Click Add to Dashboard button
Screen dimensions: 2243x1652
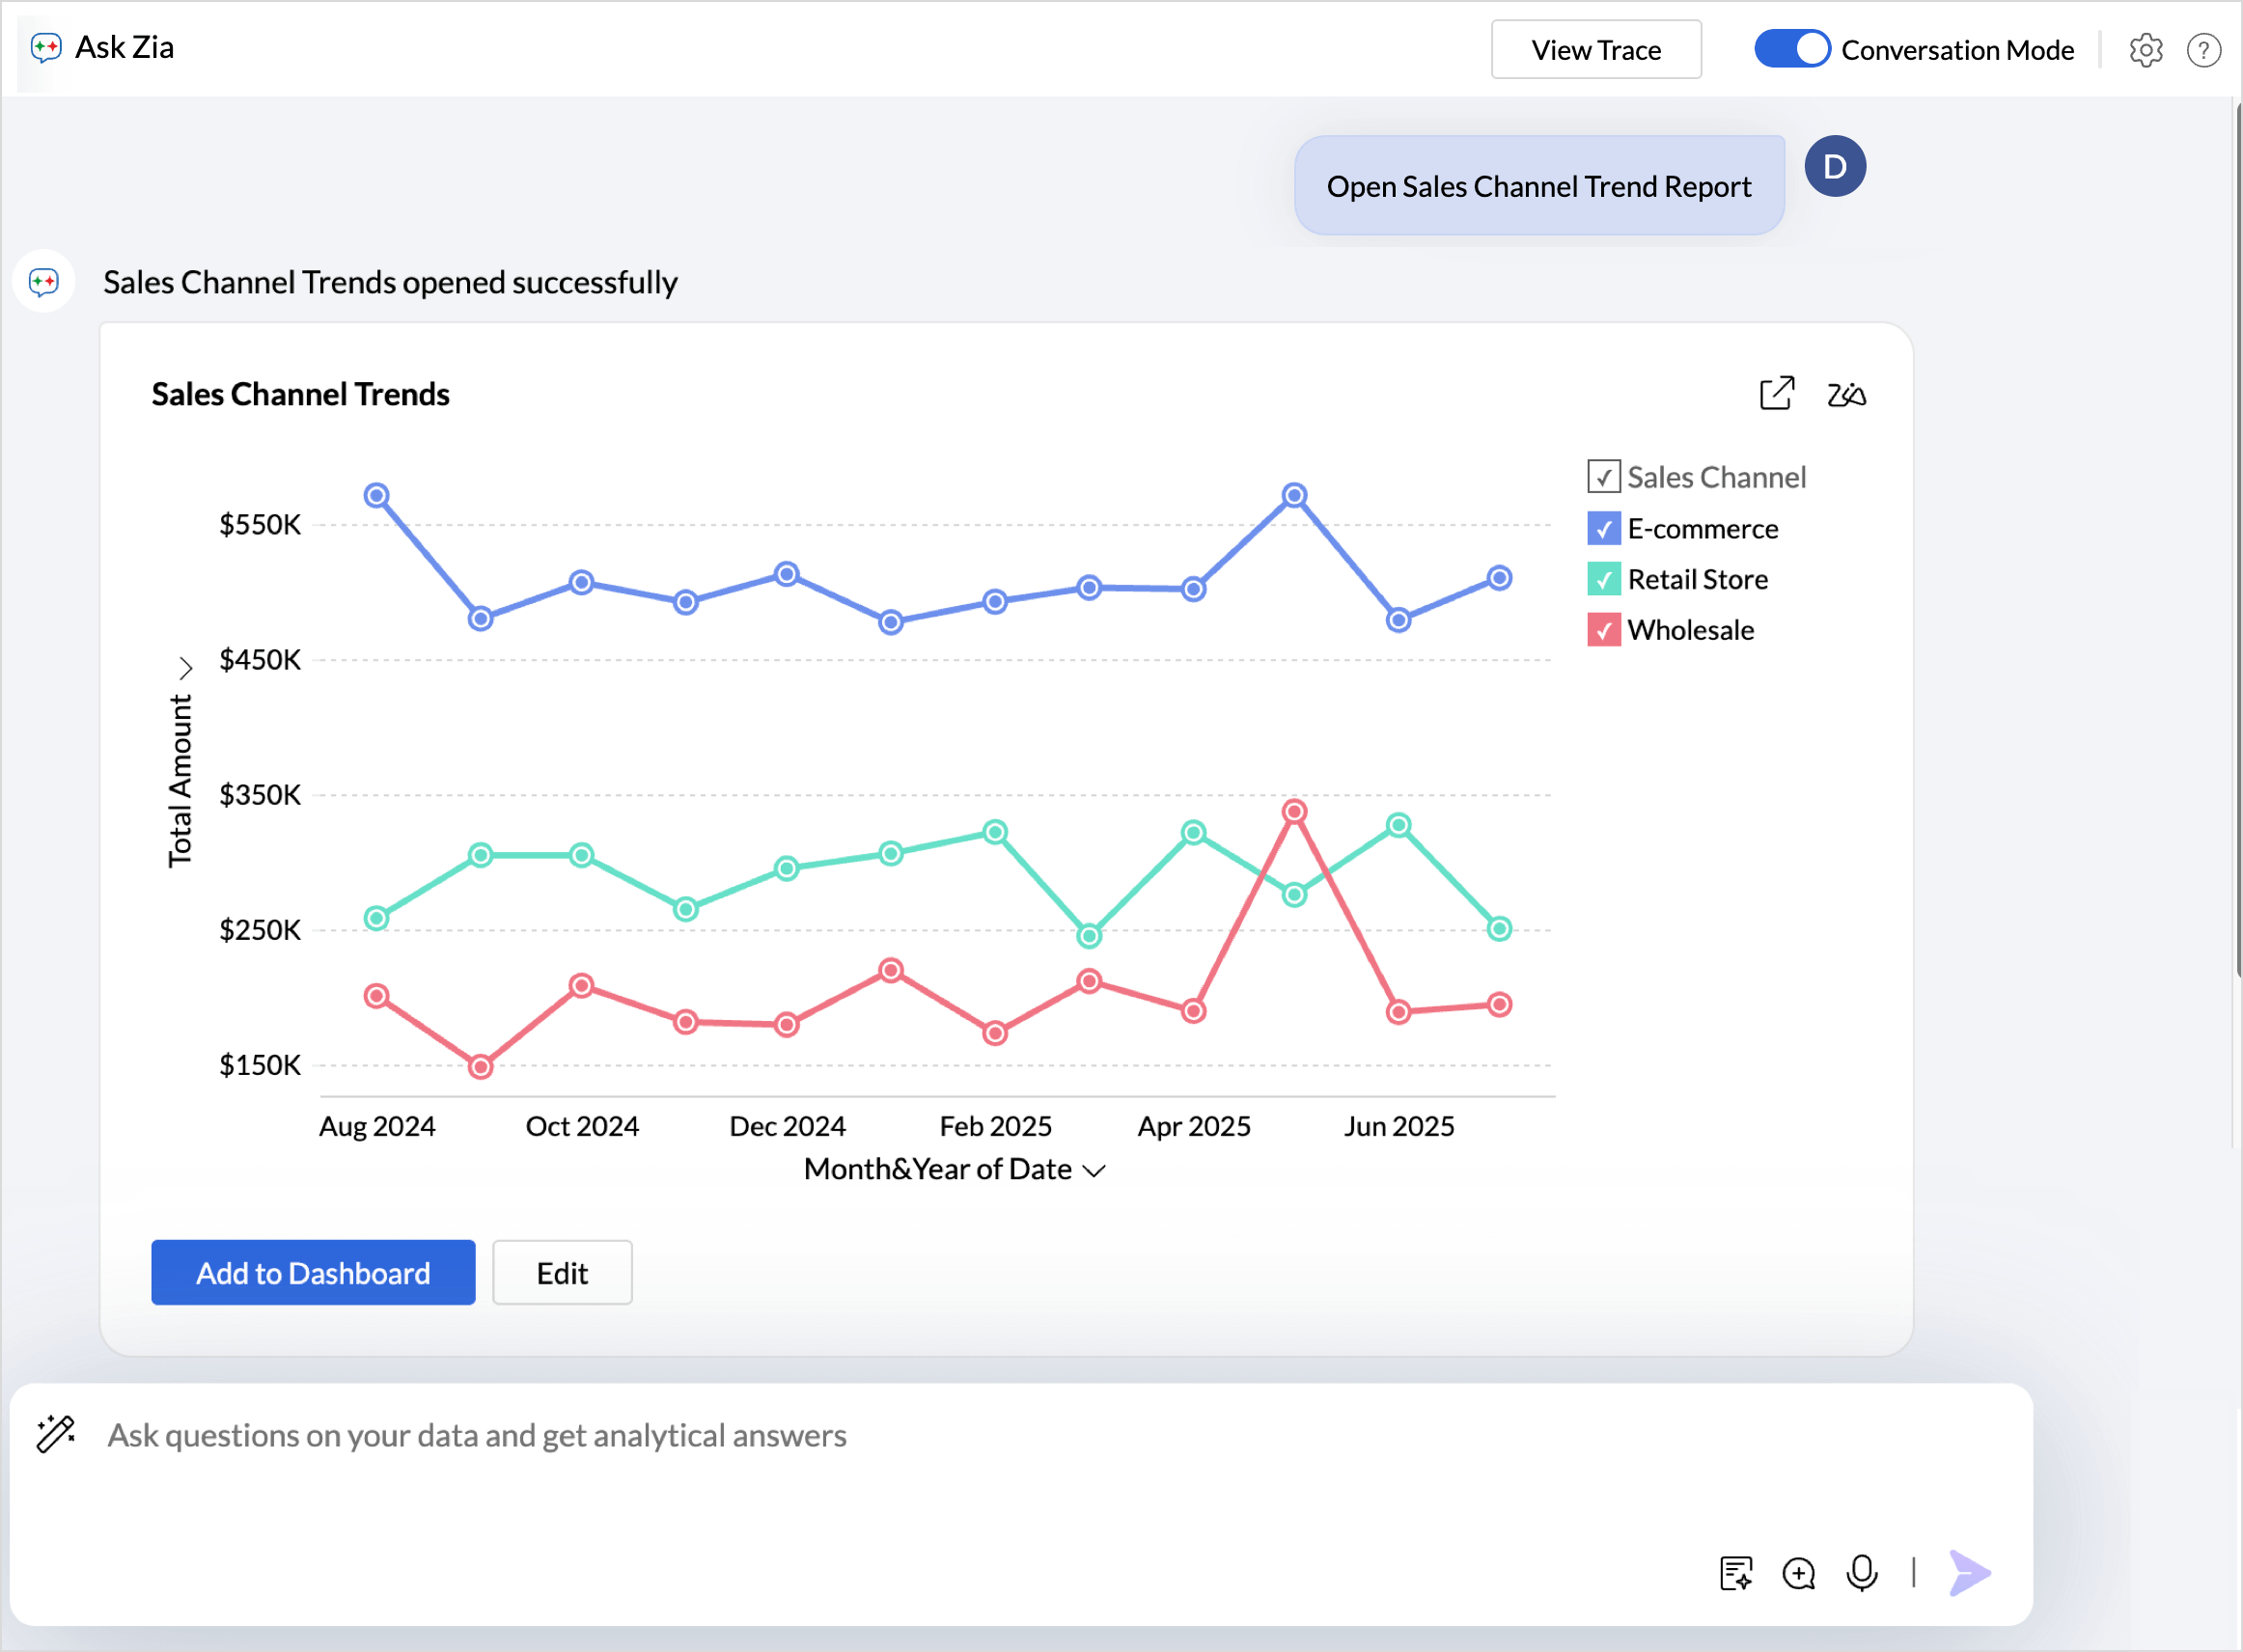point(313,1273)
